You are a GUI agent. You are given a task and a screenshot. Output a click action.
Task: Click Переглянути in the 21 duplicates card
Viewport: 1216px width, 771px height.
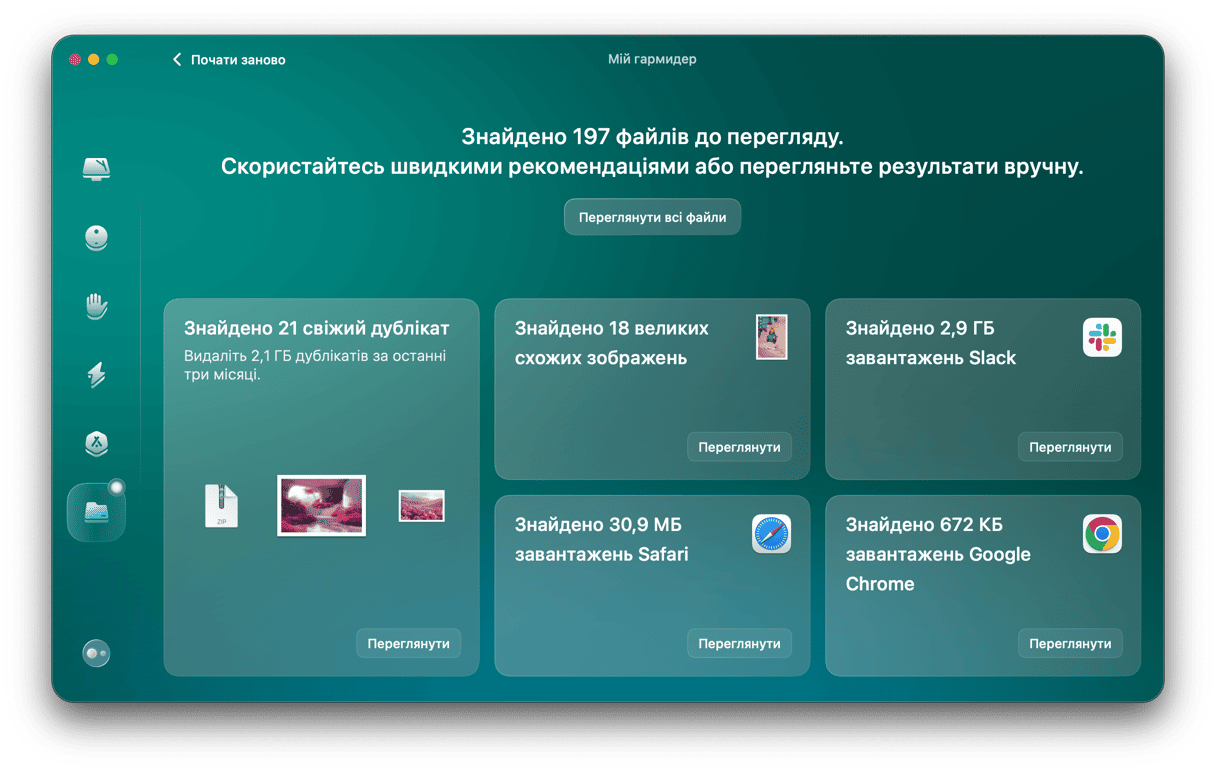(408, 644)
